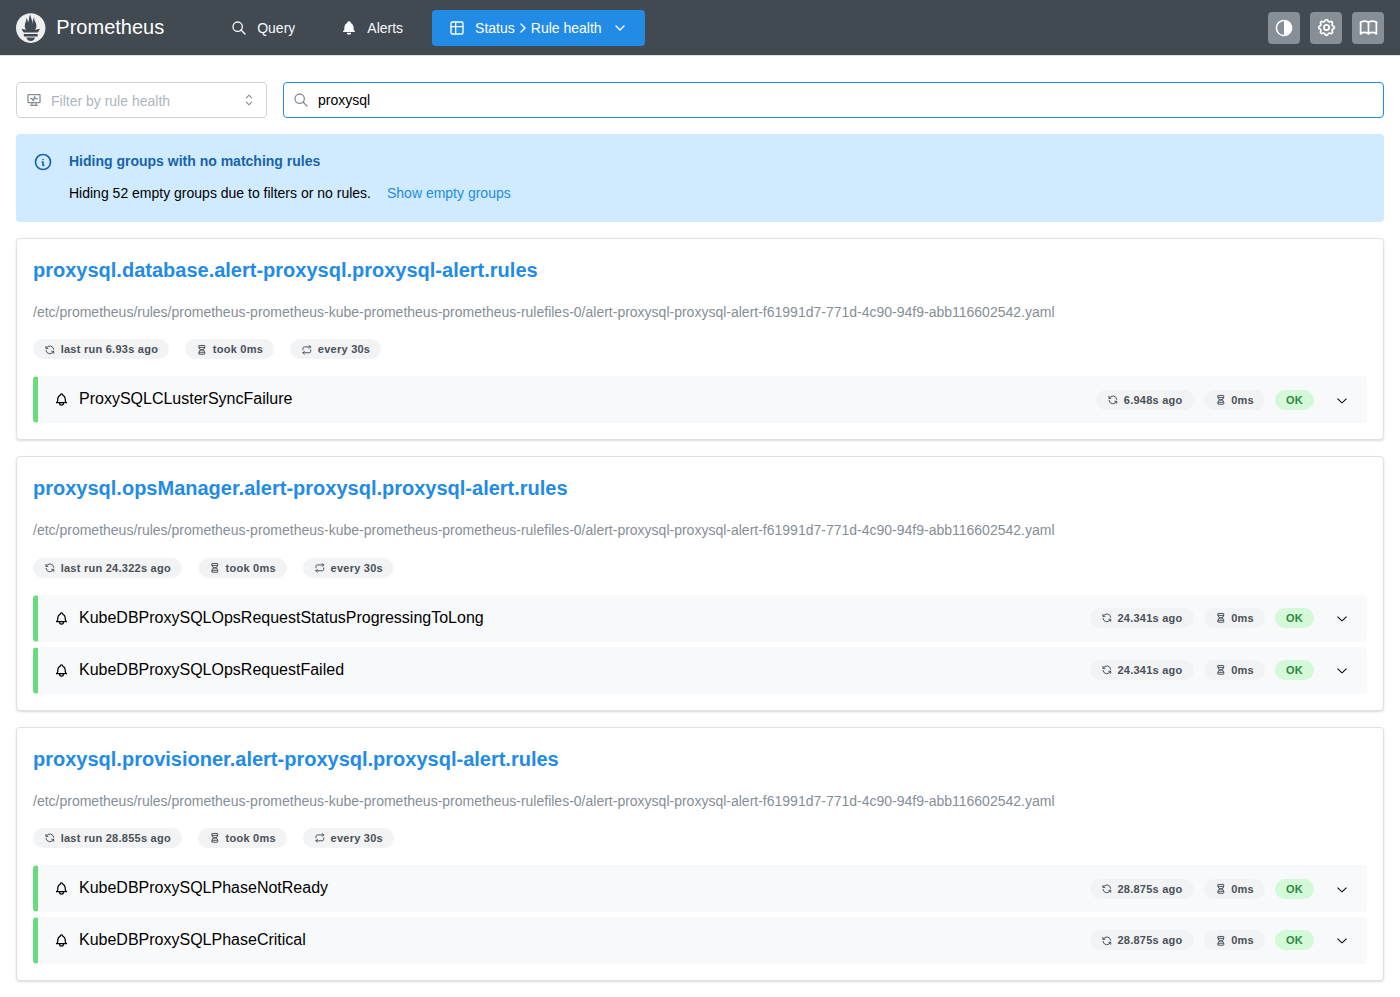This screenshot has height=997, width=1400.
Task: Click the OK badge for ProxySQLCLusterSyncFailure
Action: [x=1294, y=400]
